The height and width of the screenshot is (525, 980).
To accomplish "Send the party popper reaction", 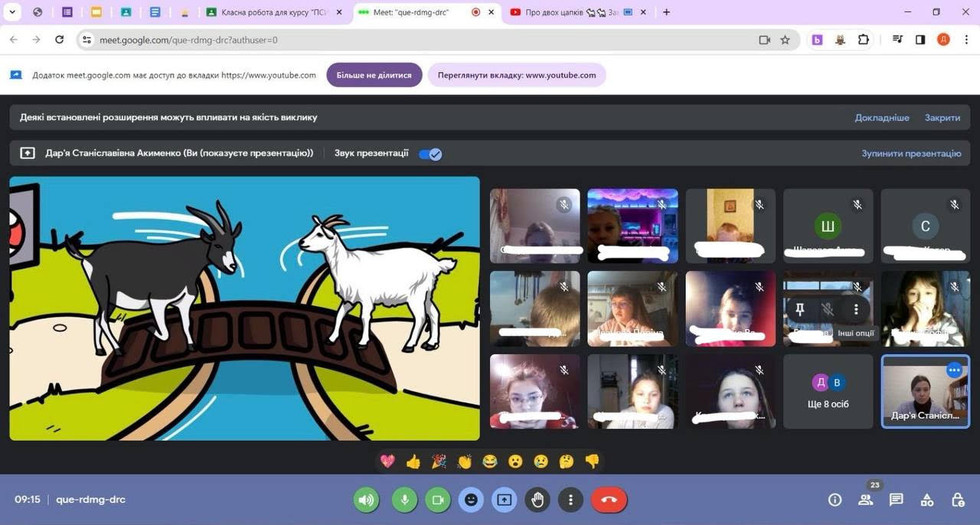I will point(439,461).
